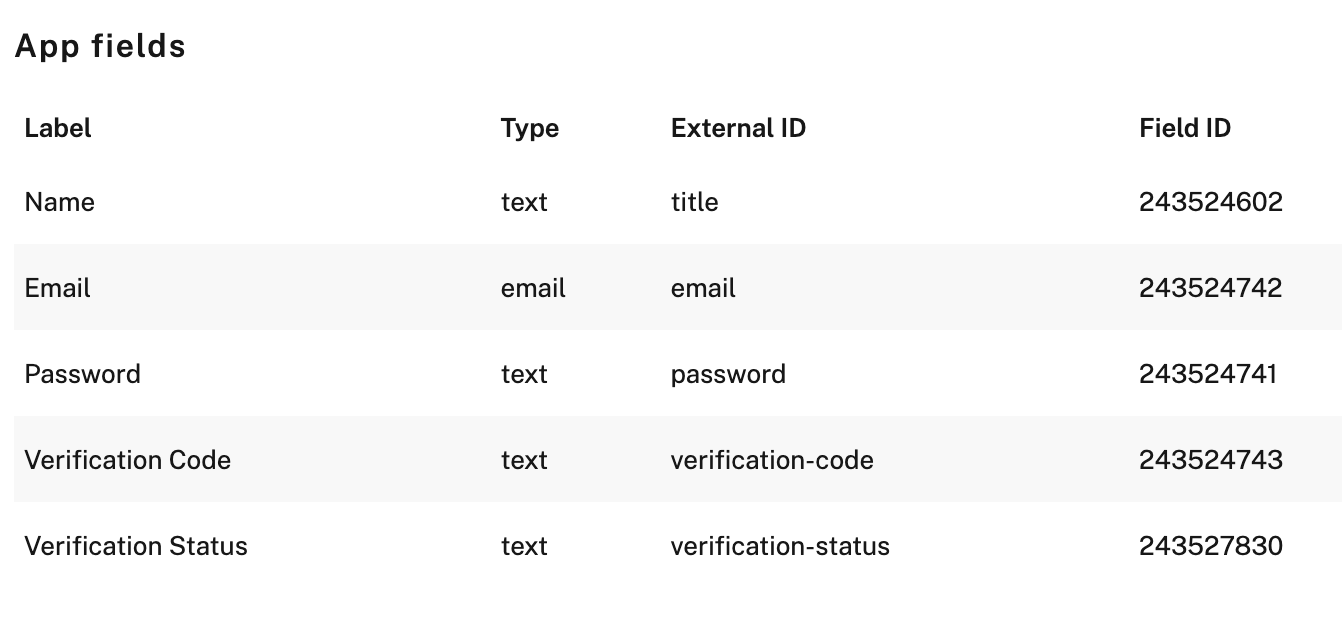Select field ID 243527830
This screenshot has width=1342, height=634.
(x=1211, y=546)
